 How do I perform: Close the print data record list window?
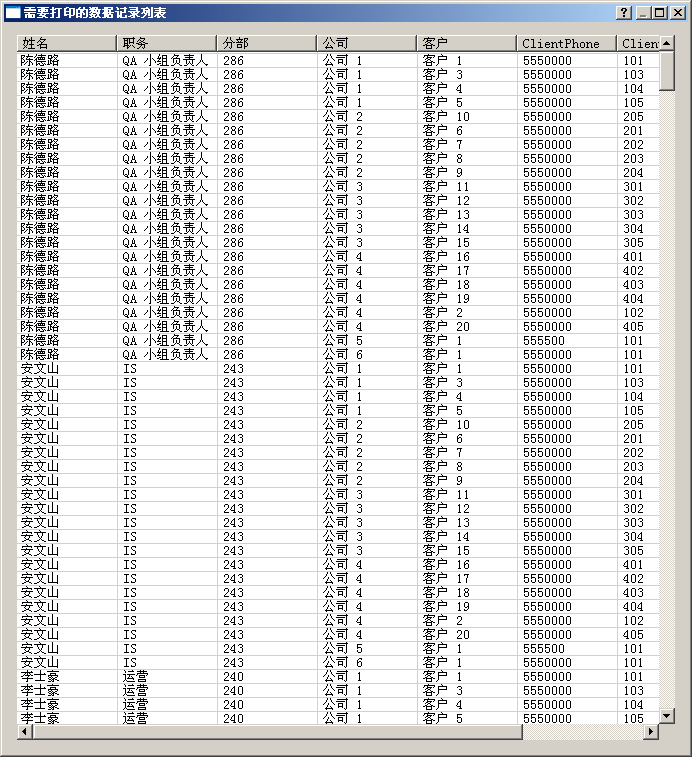coord(677,13)
